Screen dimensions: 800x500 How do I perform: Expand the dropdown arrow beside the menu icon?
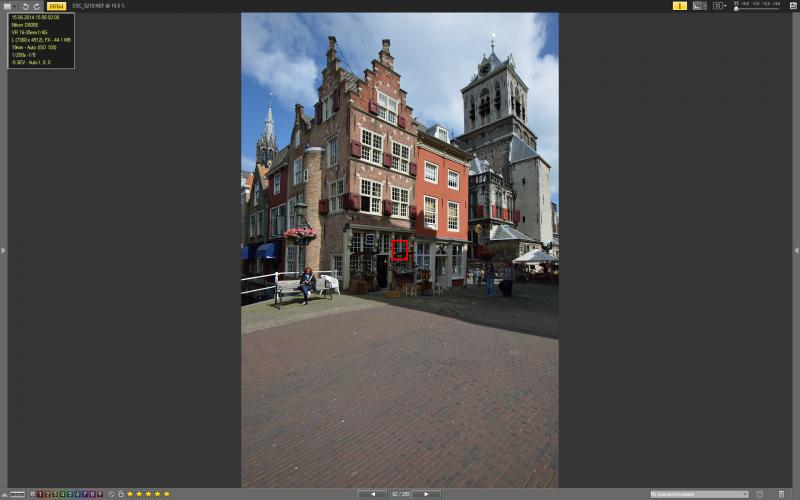pos(14,7)
